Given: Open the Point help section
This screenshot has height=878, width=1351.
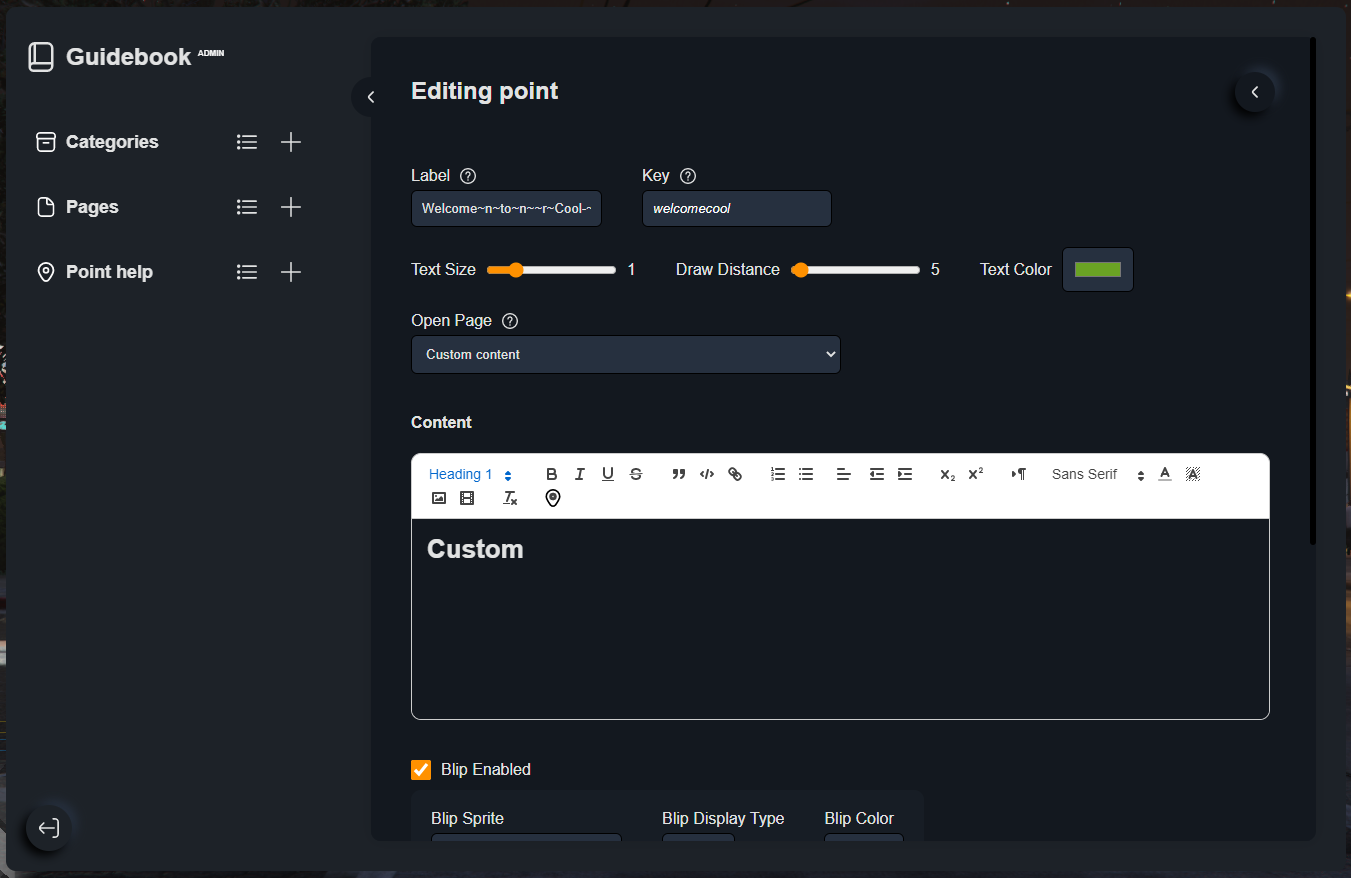Looking at the screenshot, I should [109, 271].
